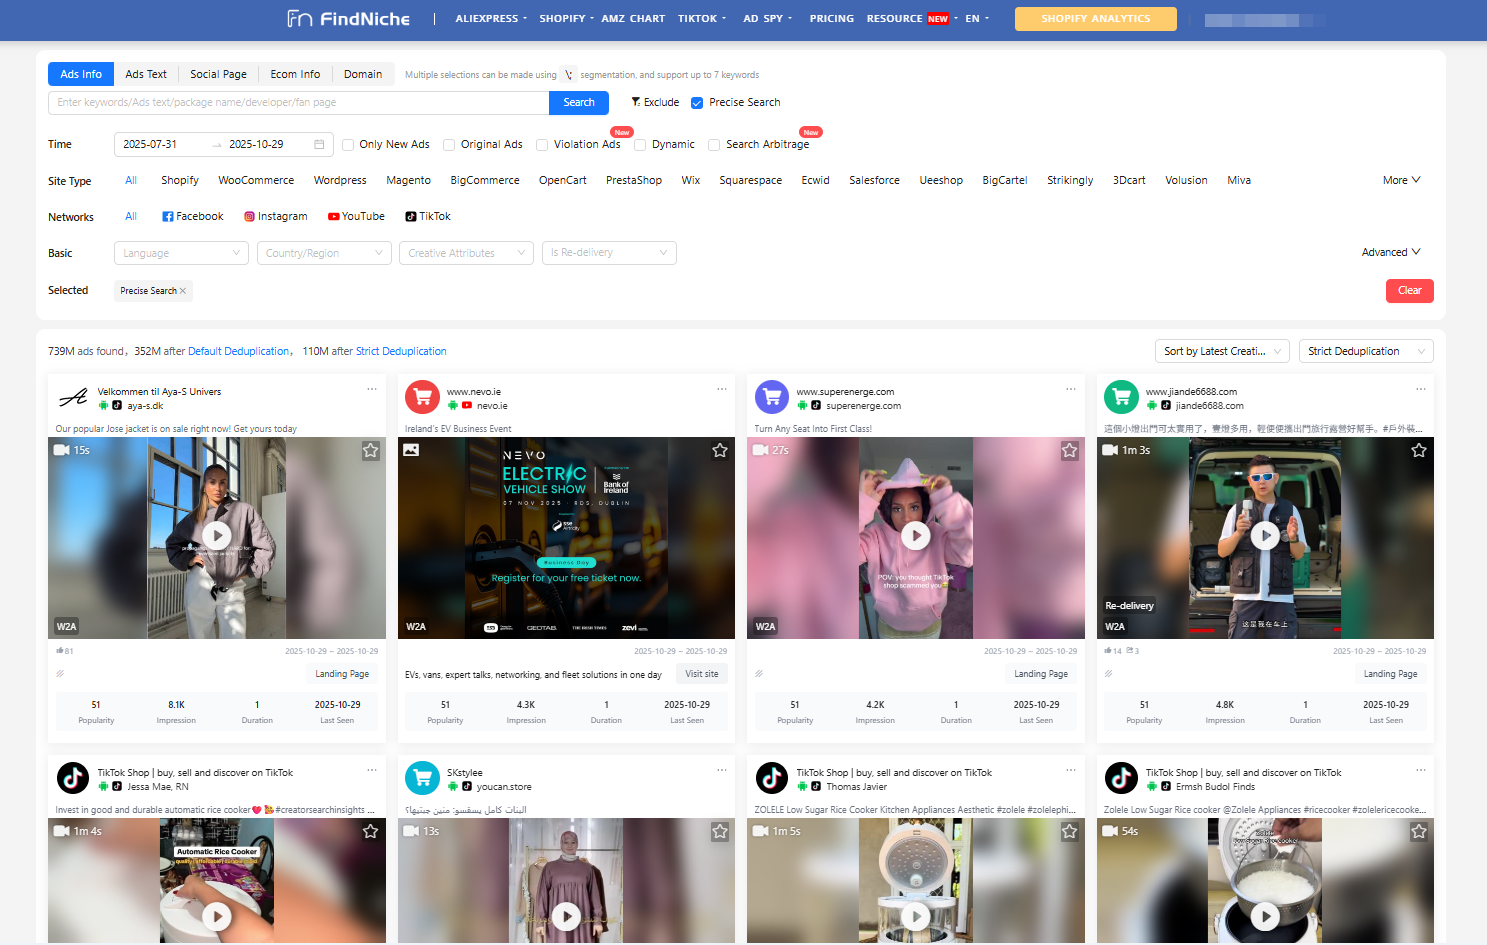Viewport: 1487px width, 945px height.
Task: Select the Facebook network filter icon
Action: pos(166,216)
